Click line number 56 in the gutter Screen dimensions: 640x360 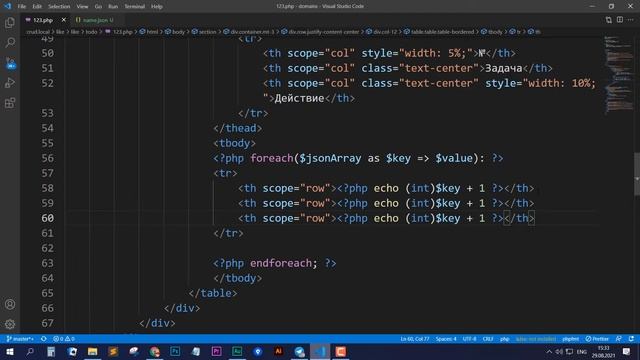[x=47, y=158]
